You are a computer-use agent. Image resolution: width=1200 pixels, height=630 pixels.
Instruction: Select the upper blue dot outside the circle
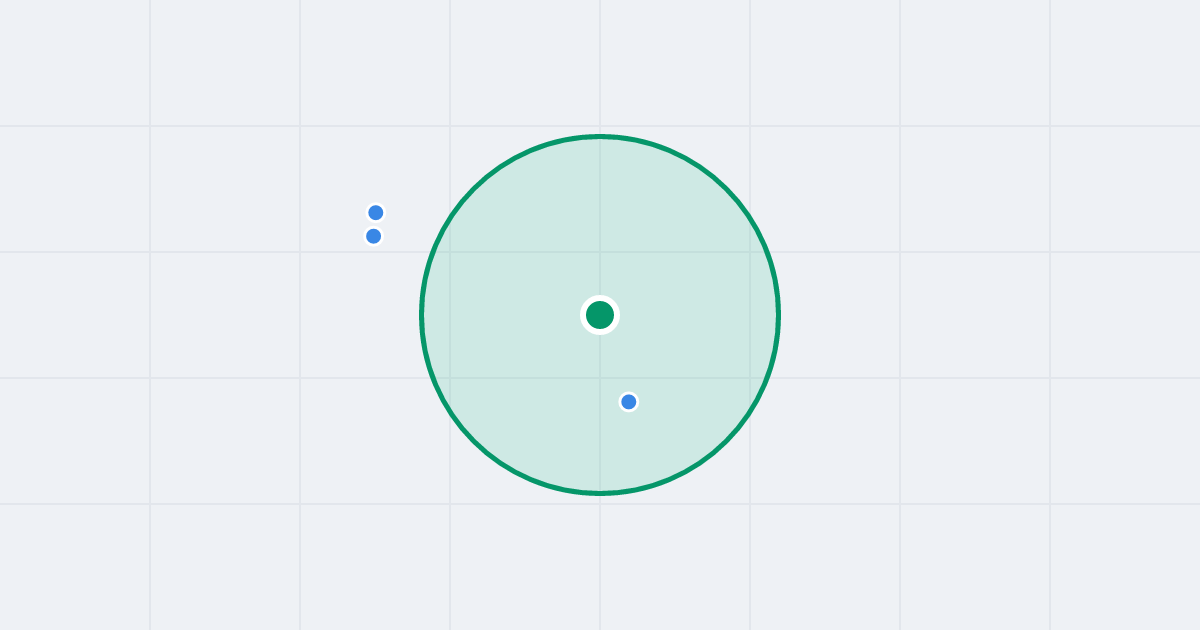(376, 213)
